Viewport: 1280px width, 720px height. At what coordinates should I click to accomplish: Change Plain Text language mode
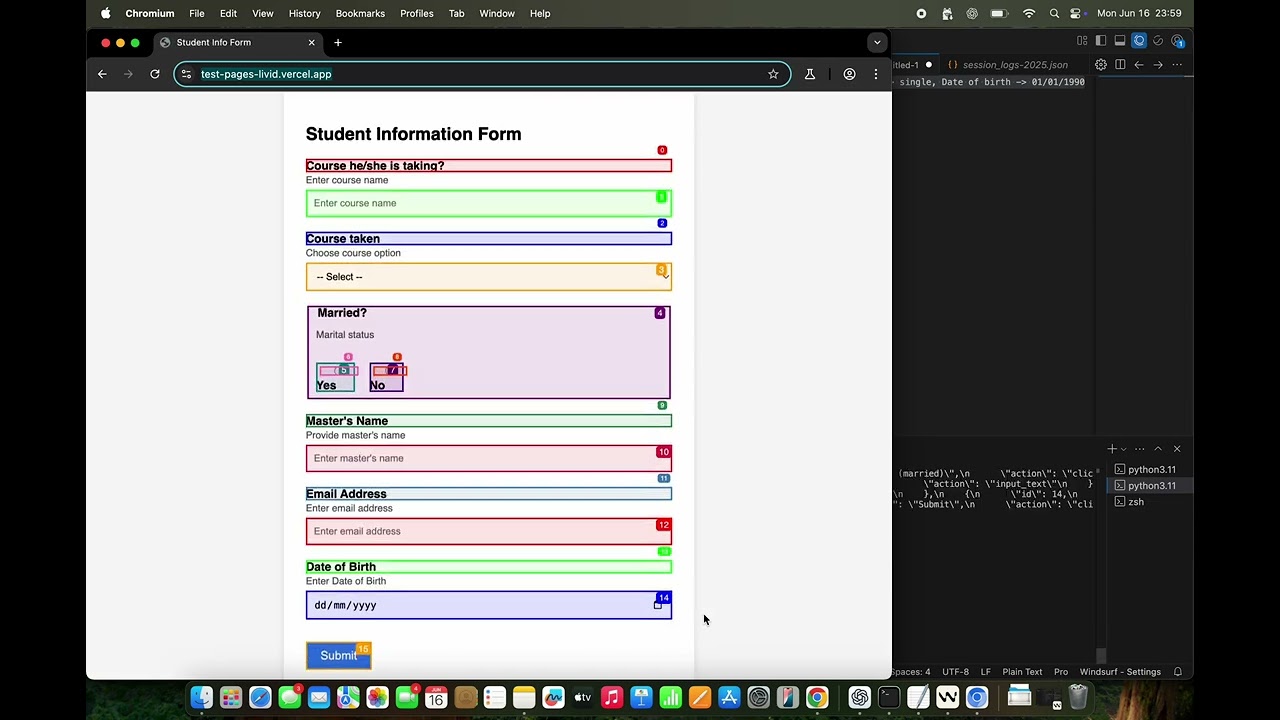point(1022,672)
